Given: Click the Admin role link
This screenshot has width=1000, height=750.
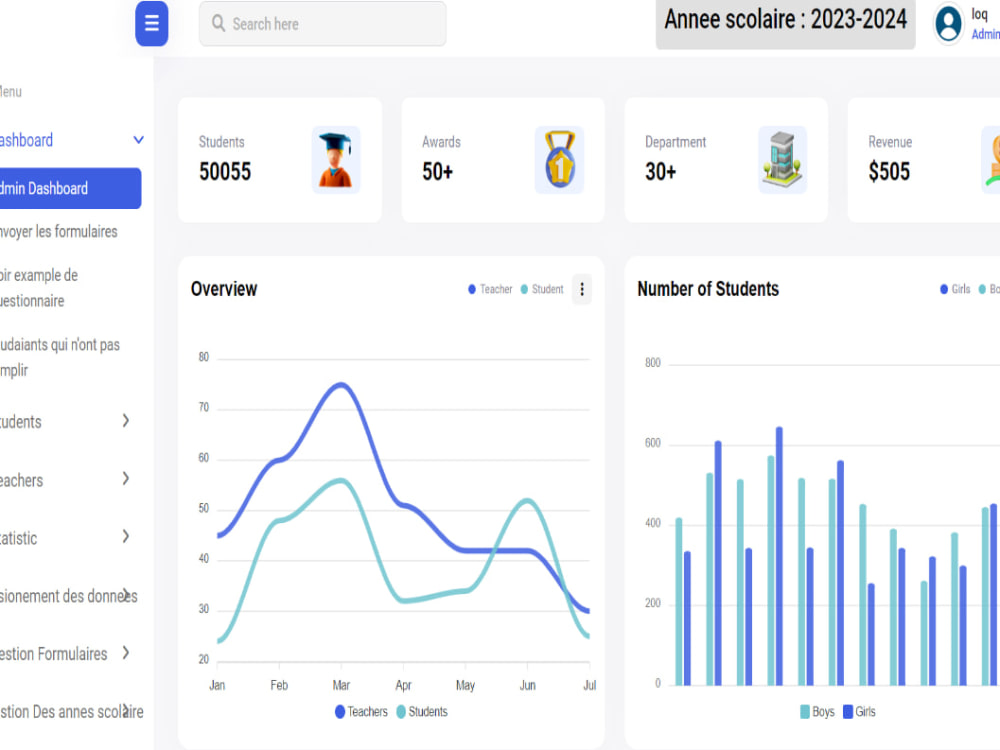Looking at the screenshot, I should tap(985, 34).
